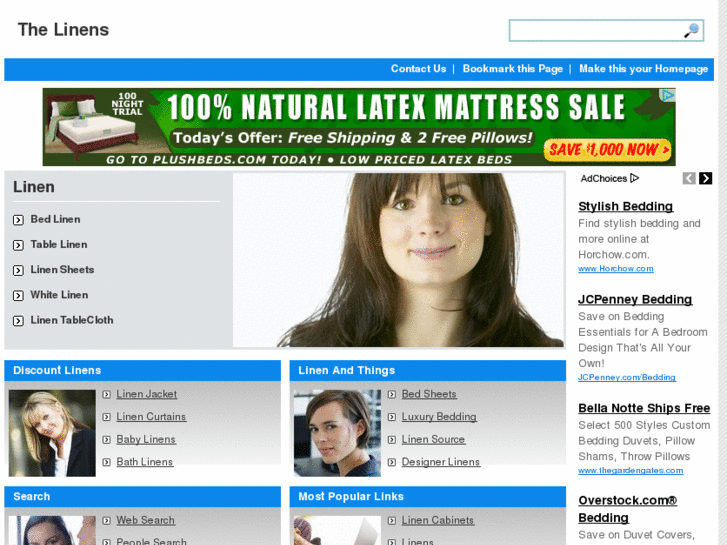Visit Luxury Bedding link
The width and height of the screenshot is (727, 545).
439,417
